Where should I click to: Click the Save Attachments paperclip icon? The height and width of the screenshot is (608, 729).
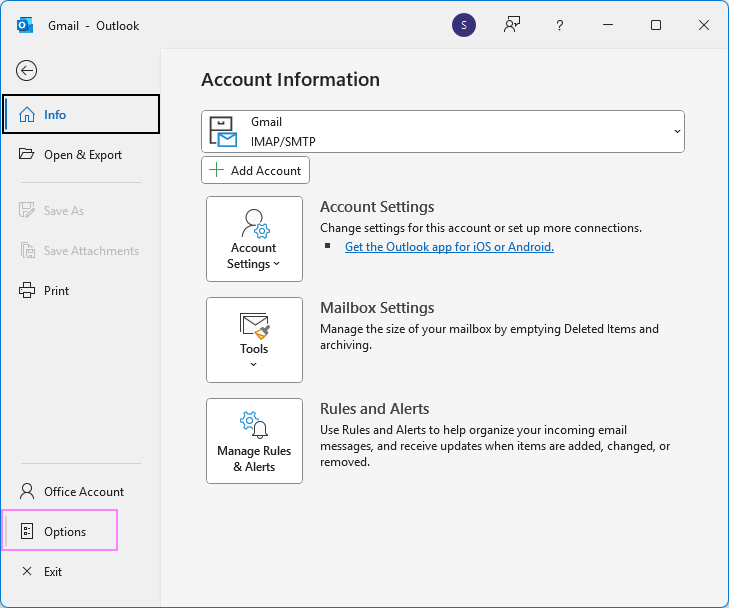pyautogui.click(x=28, y=251)
